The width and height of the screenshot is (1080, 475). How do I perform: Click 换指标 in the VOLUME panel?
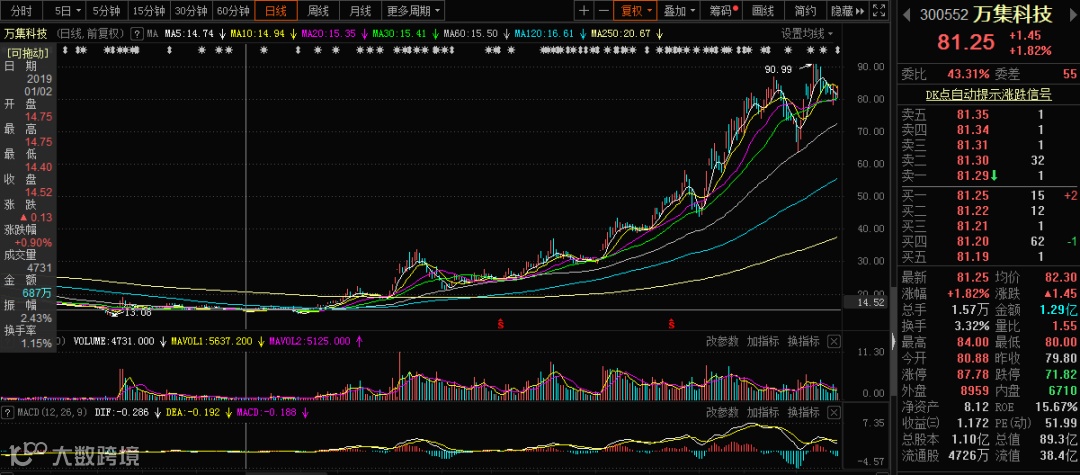[803, 341]
